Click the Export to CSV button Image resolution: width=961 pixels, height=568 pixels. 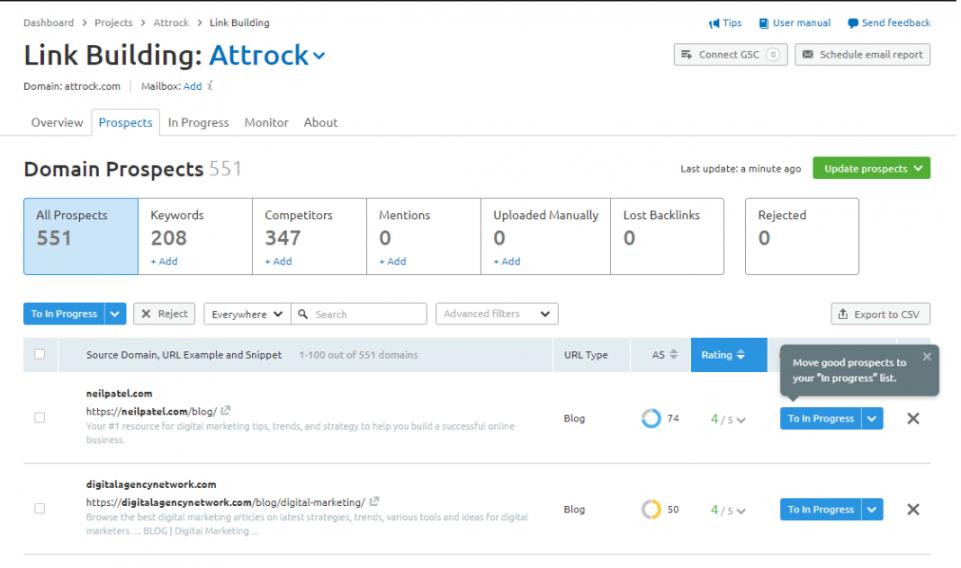(x=880, y=314)
